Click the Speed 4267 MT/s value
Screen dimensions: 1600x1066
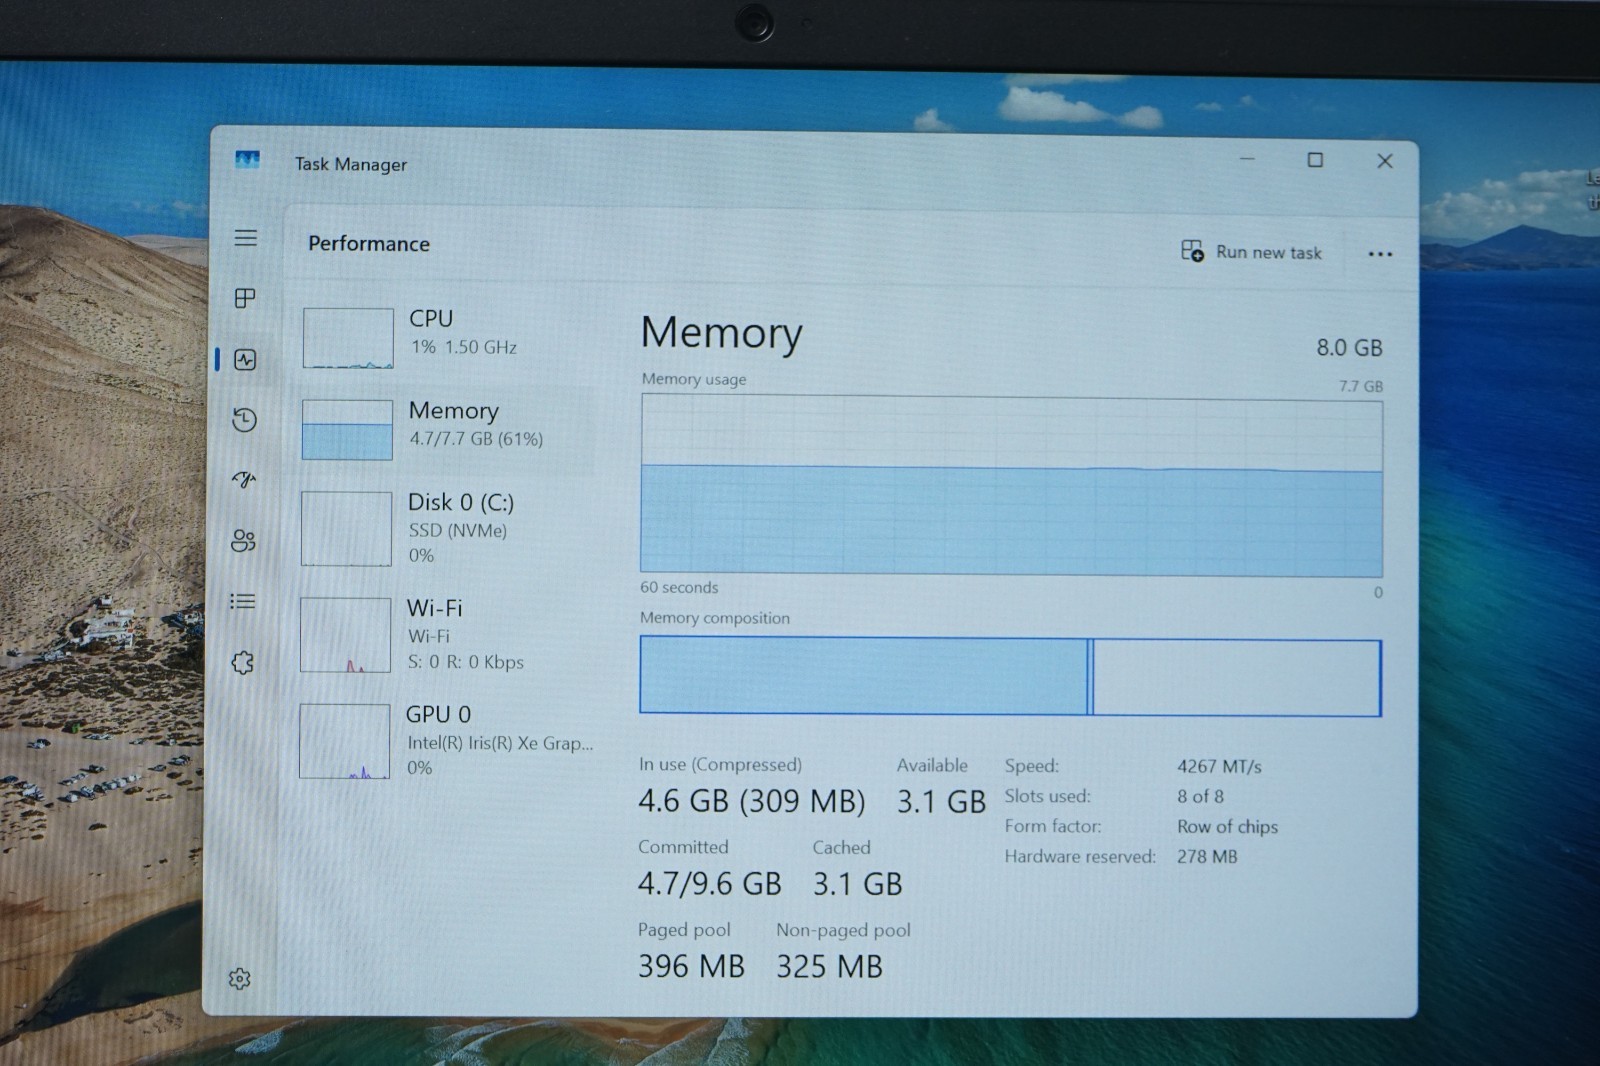tap(1219, 767)
